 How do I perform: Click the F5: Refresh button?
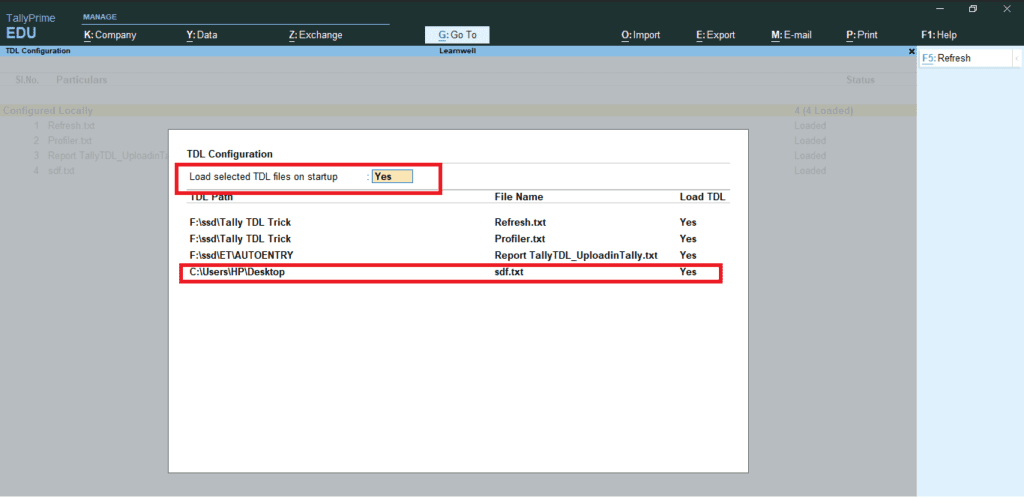965,58
